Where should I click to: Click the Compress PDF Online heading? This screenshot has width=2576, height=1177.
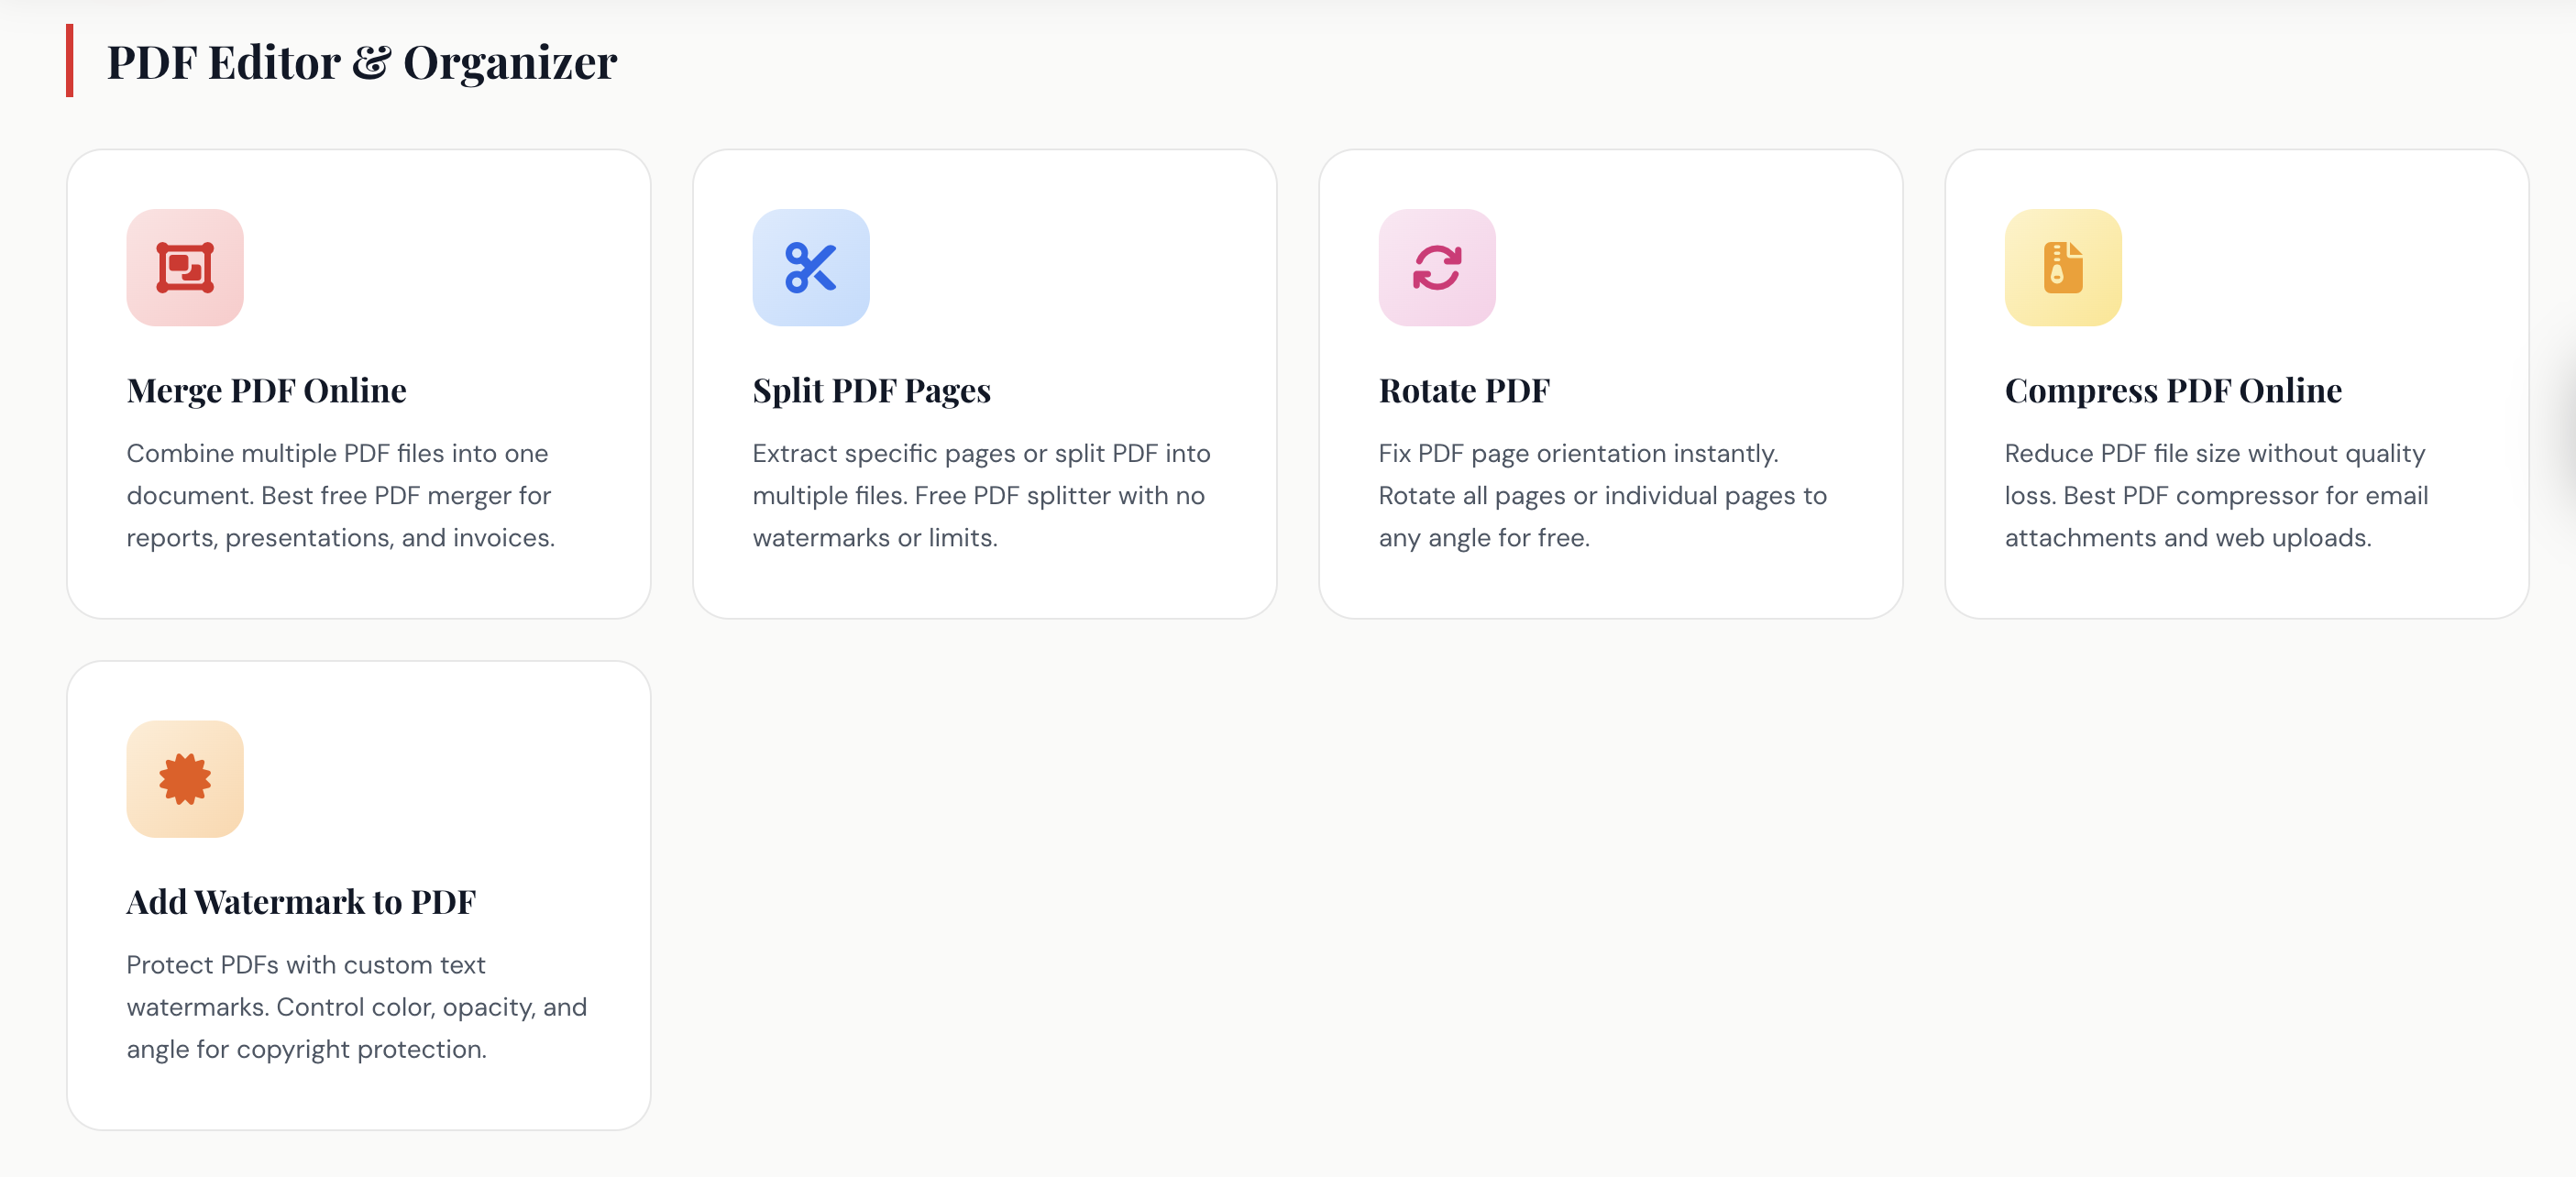click(2172, 391)
